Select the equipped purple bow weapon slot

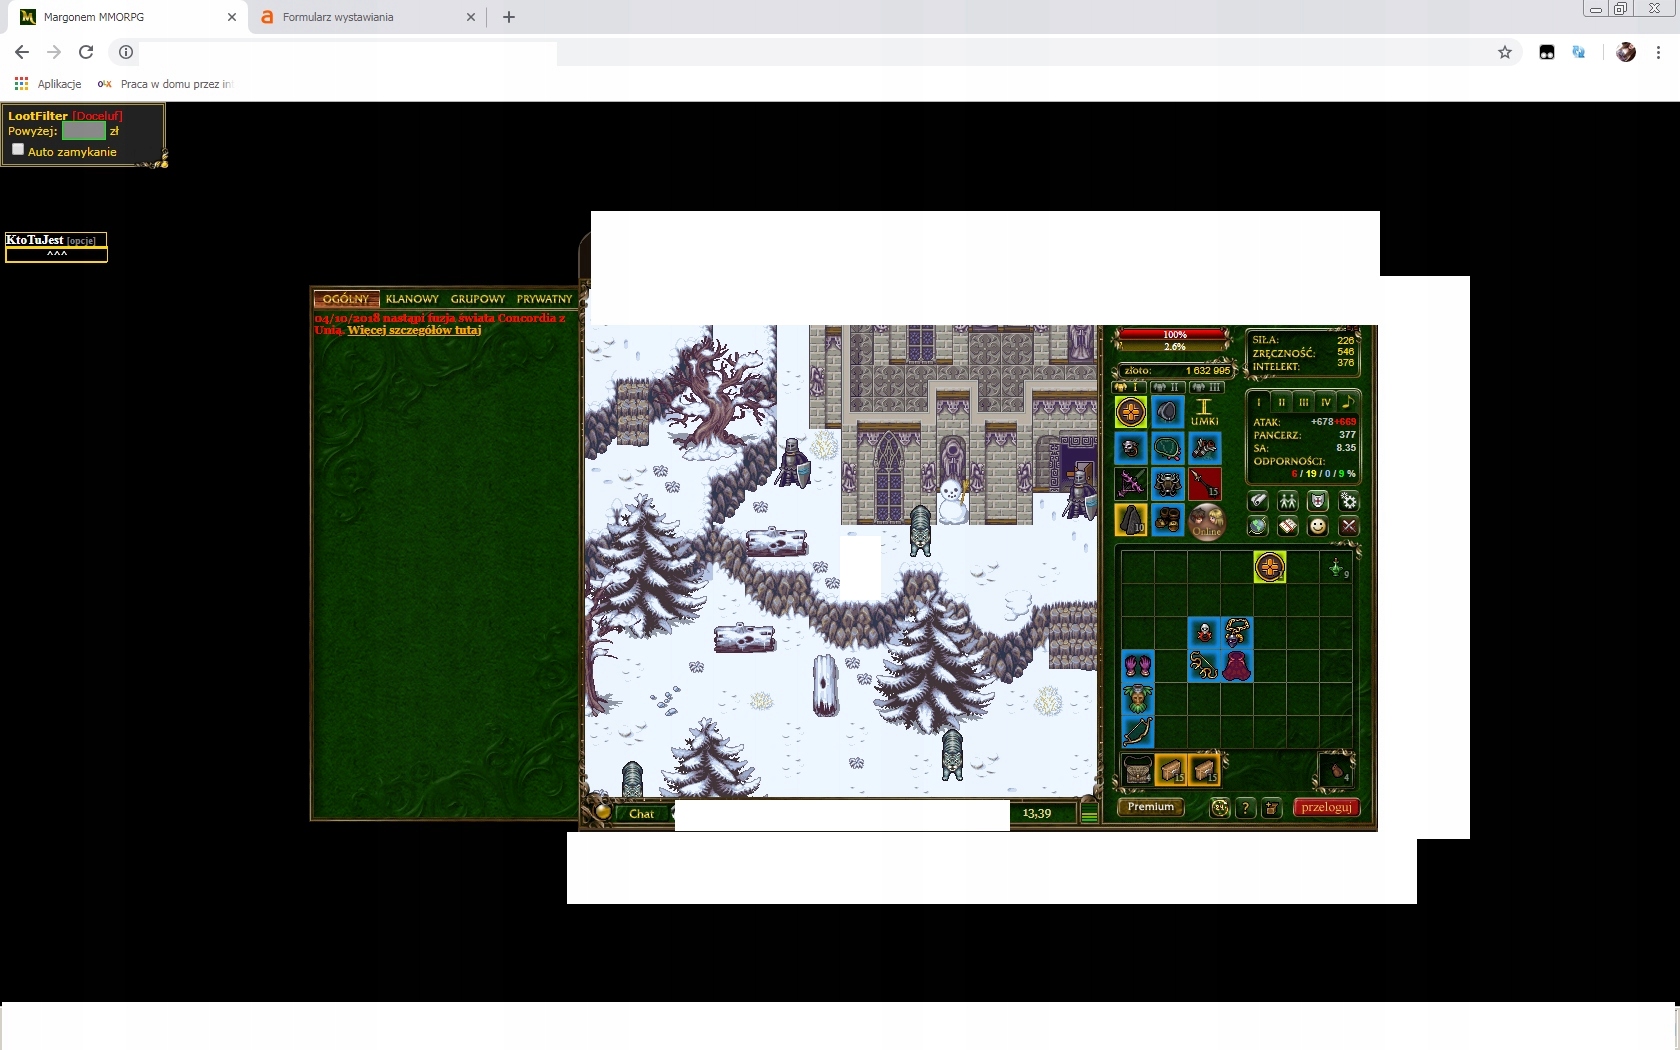[x=1131, y=484]
